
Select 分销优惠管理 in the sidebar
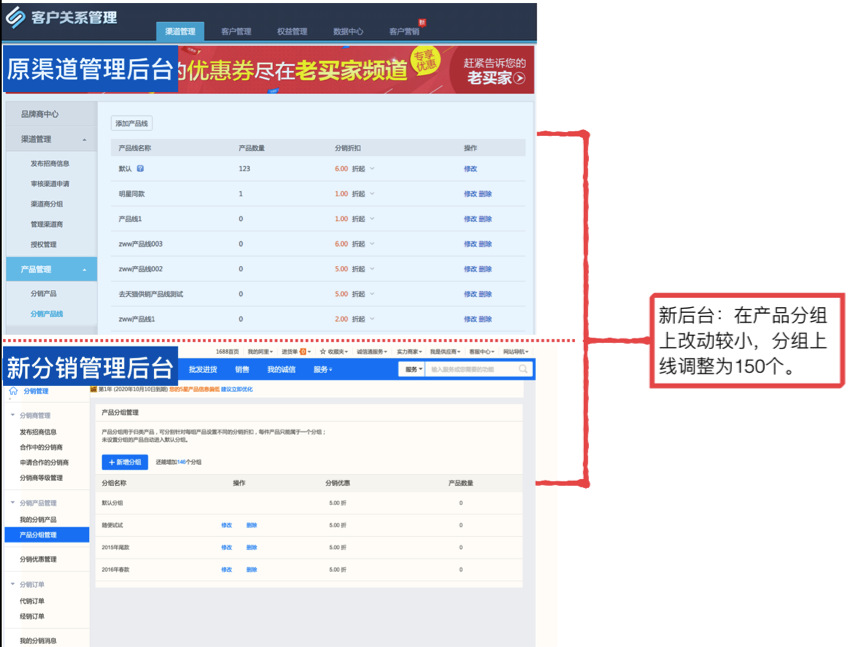click(38, 559)
